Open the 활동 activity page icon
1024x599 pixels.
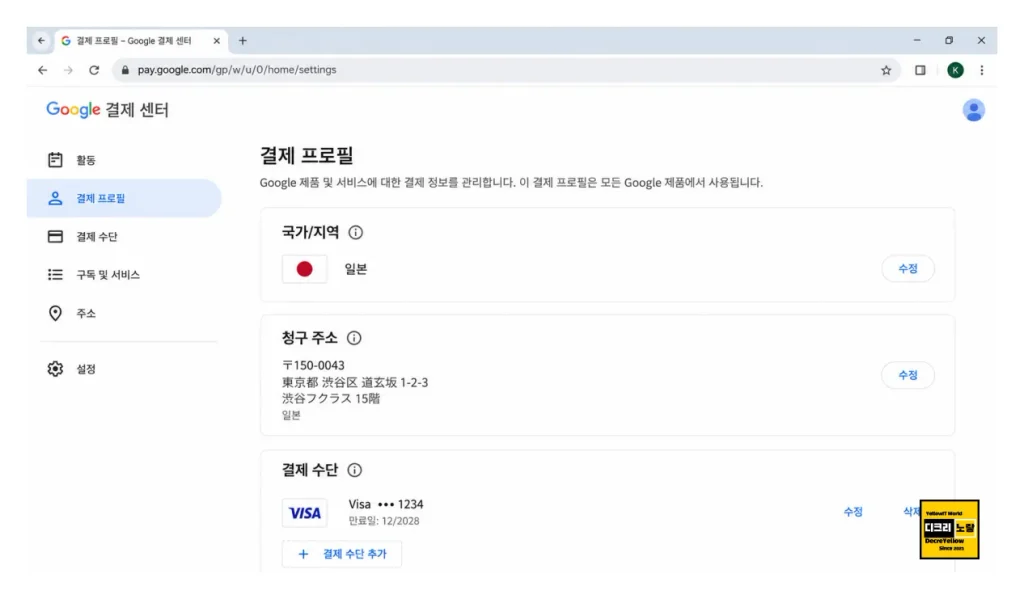[x=56, y=160]
